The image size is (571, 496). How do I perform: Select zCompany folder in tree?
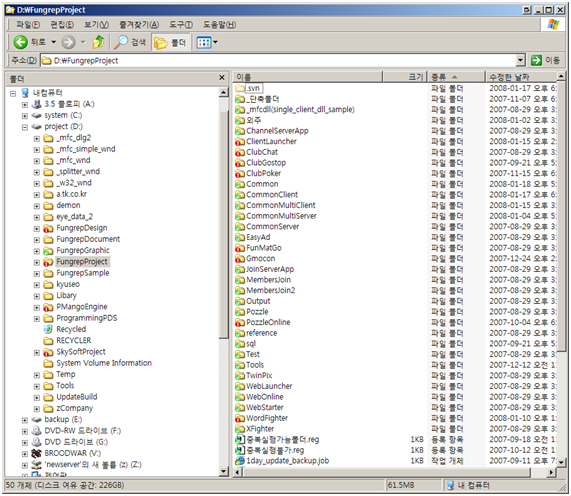tap(75, 408)
